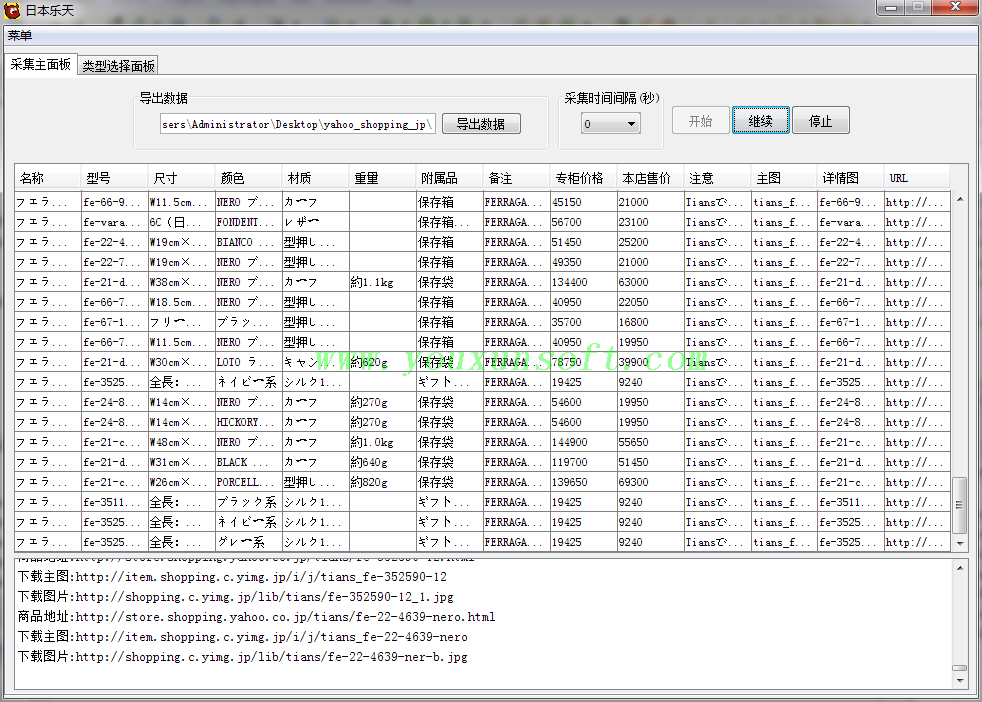982x702 pixels.
Task: Select the sale price cell "63000"
Action: tap(651, 282)
